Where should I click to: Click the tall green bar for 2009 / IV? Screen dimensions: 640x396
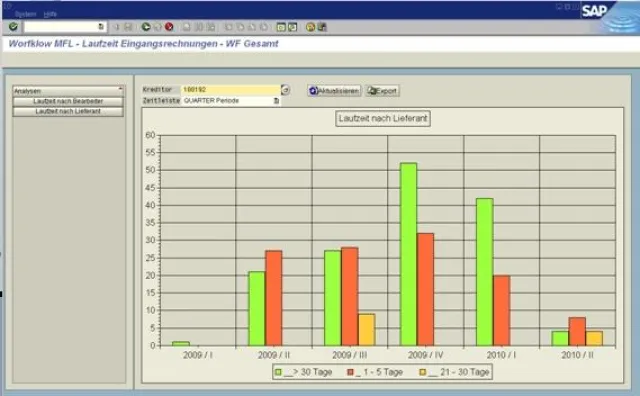[409, 254]
